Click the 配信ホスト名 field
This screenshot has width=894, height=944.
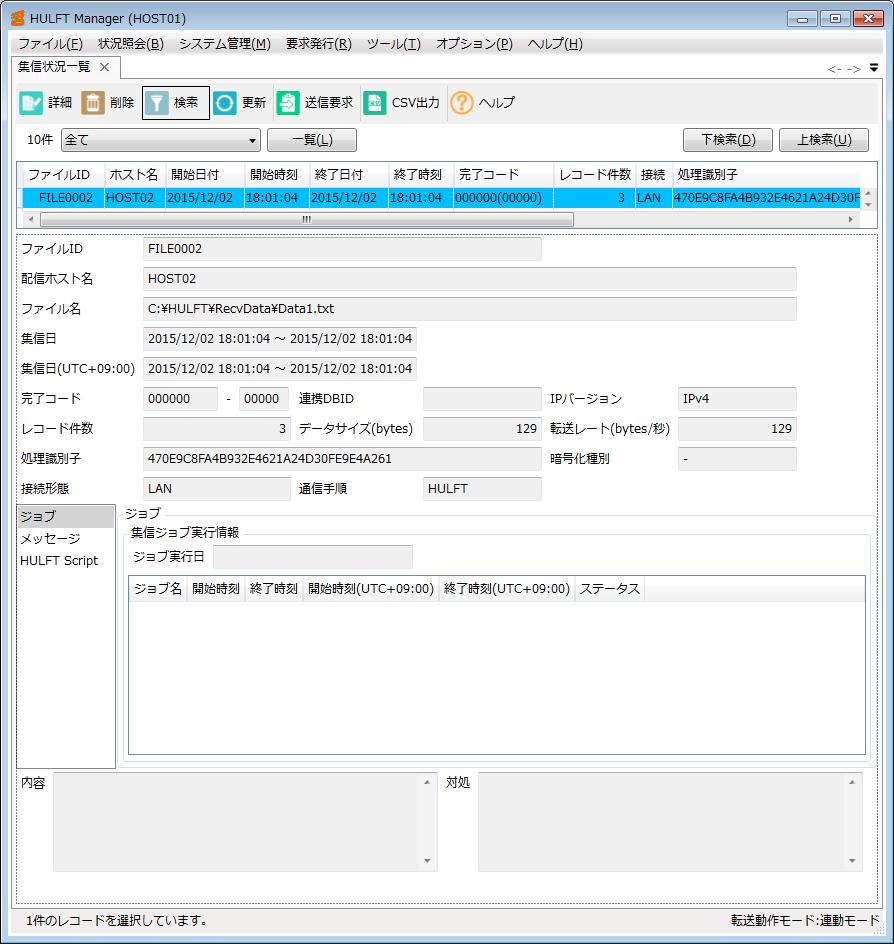tap(470, 279)
